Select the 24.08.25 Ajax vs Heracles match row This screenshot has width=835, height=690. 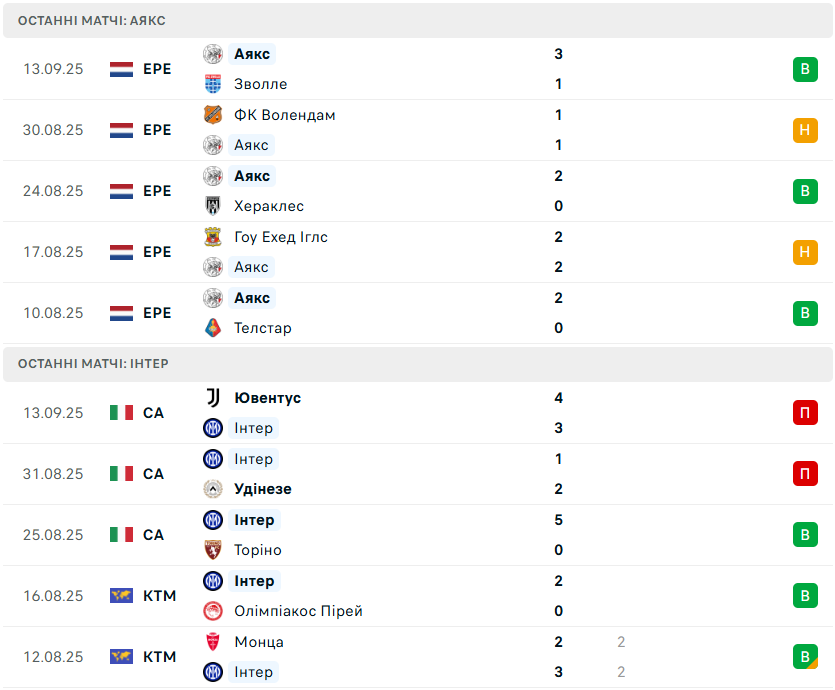418,191
